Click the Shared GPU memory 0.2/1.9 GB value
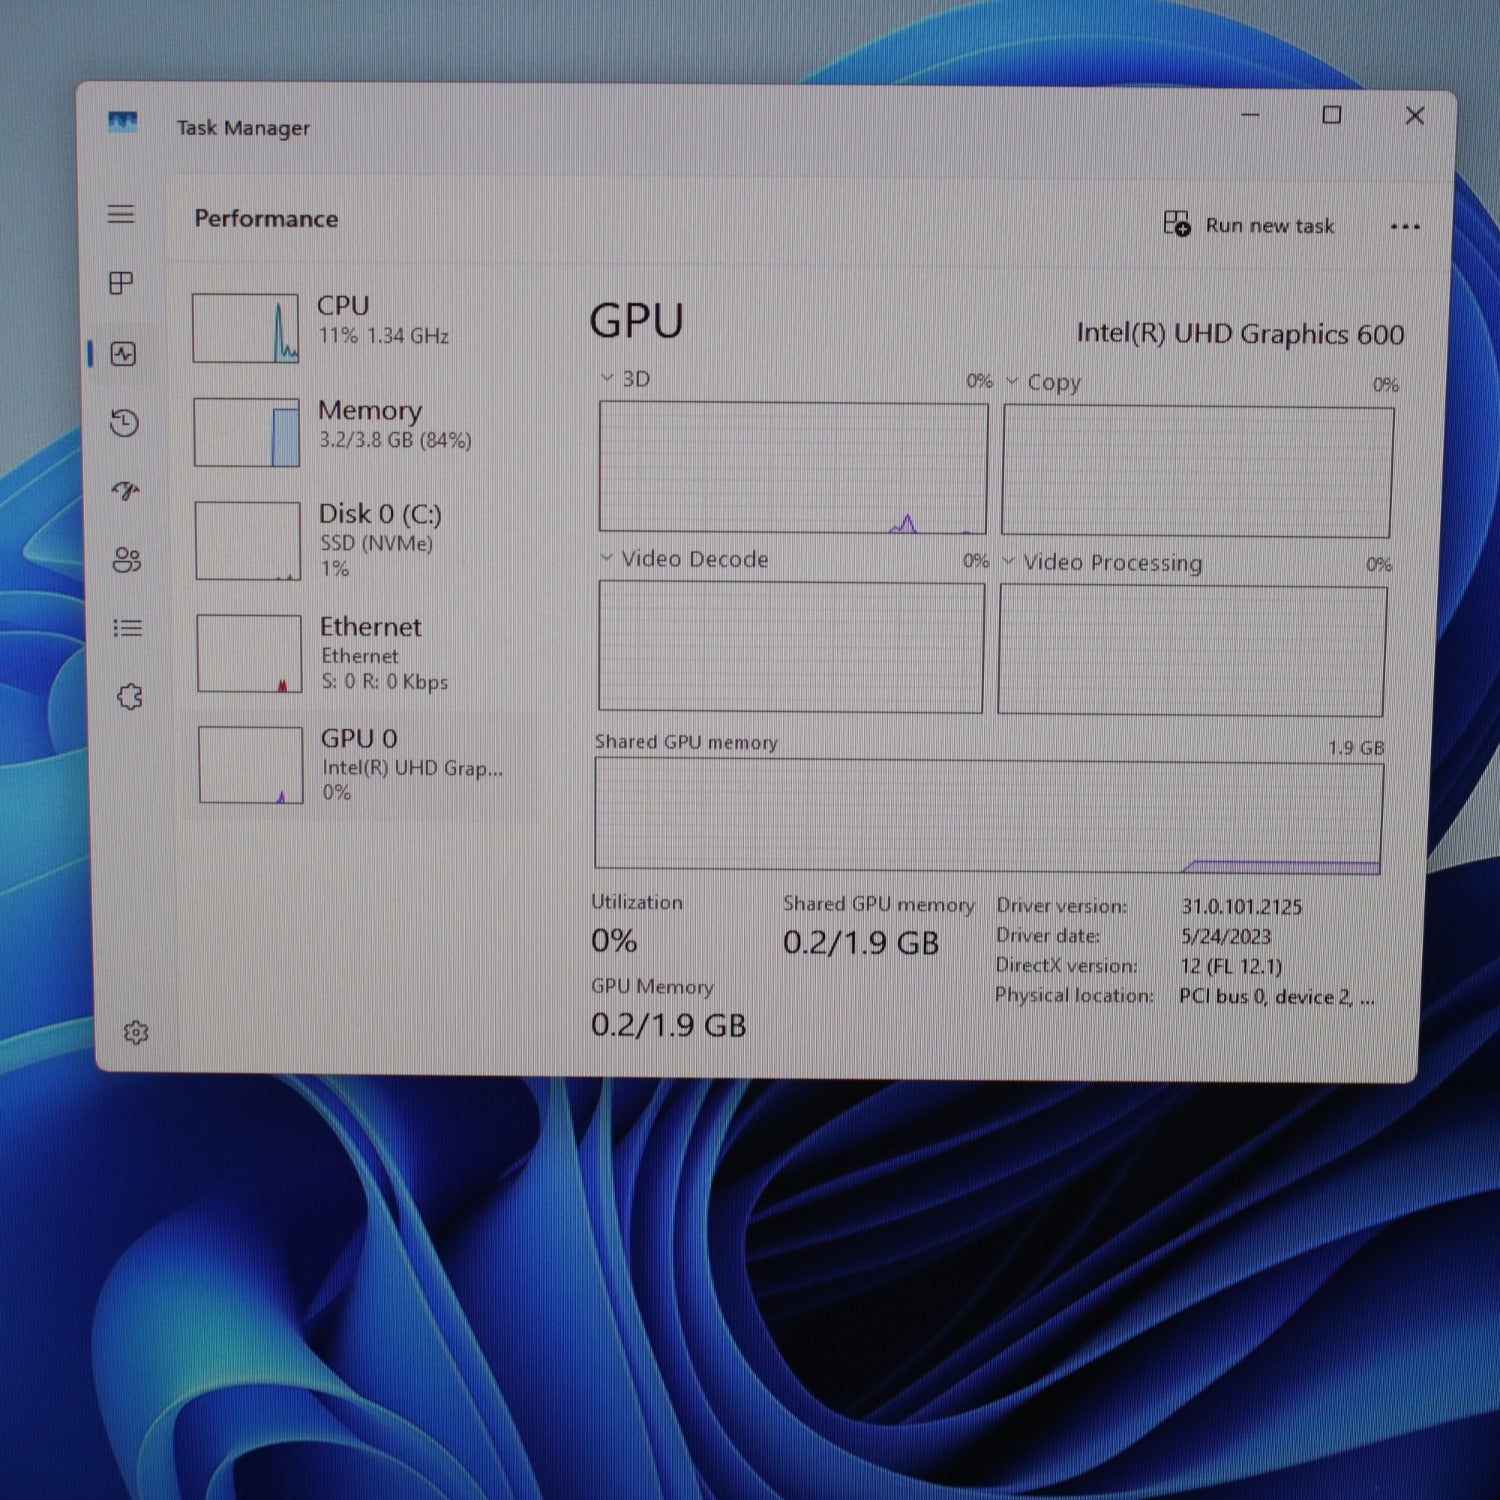Screen dimensions: 1500x1500 point(861,942)
